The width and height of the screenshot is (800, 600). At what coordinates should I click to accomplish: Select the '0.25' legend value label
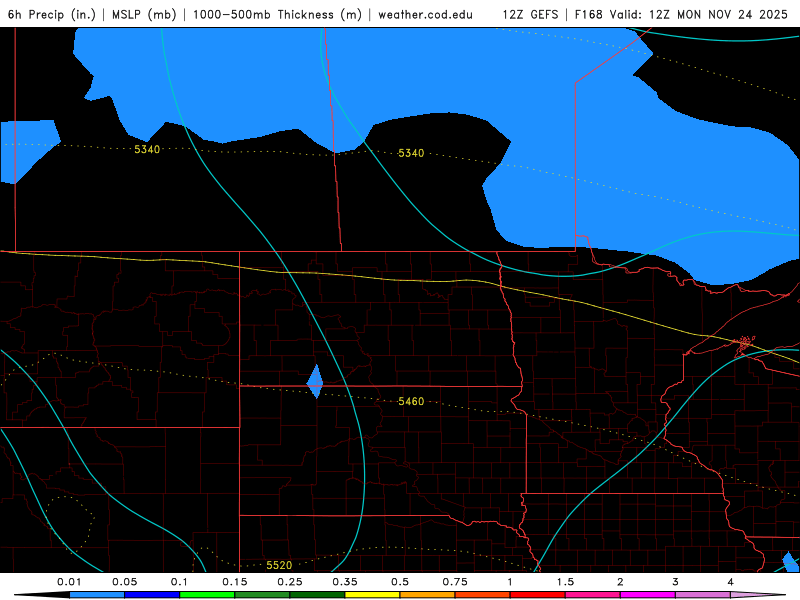290,582
